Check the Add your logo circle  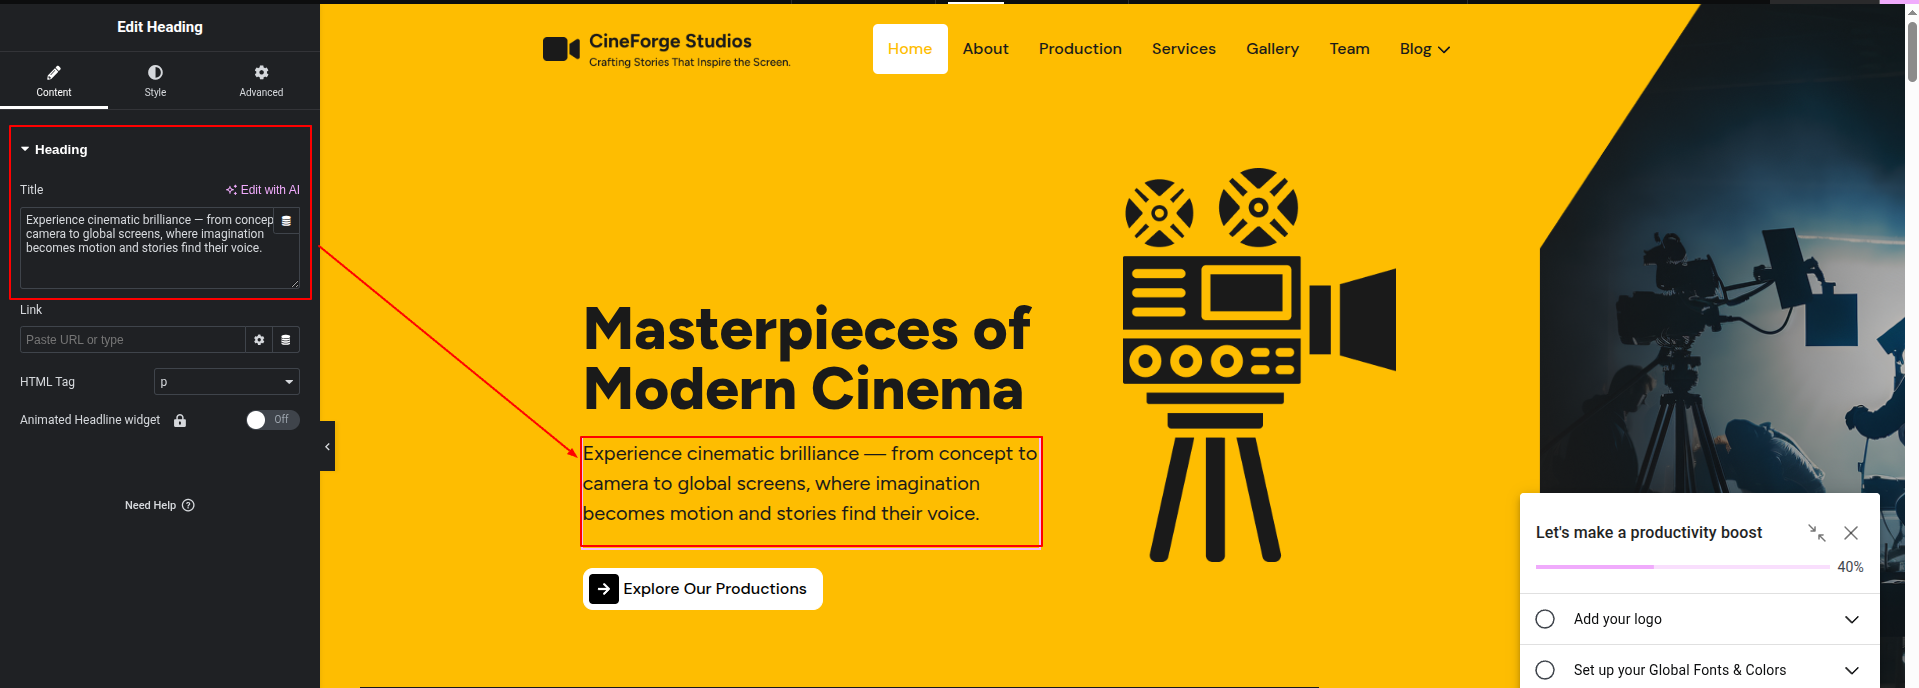(x=1545, y=619)
